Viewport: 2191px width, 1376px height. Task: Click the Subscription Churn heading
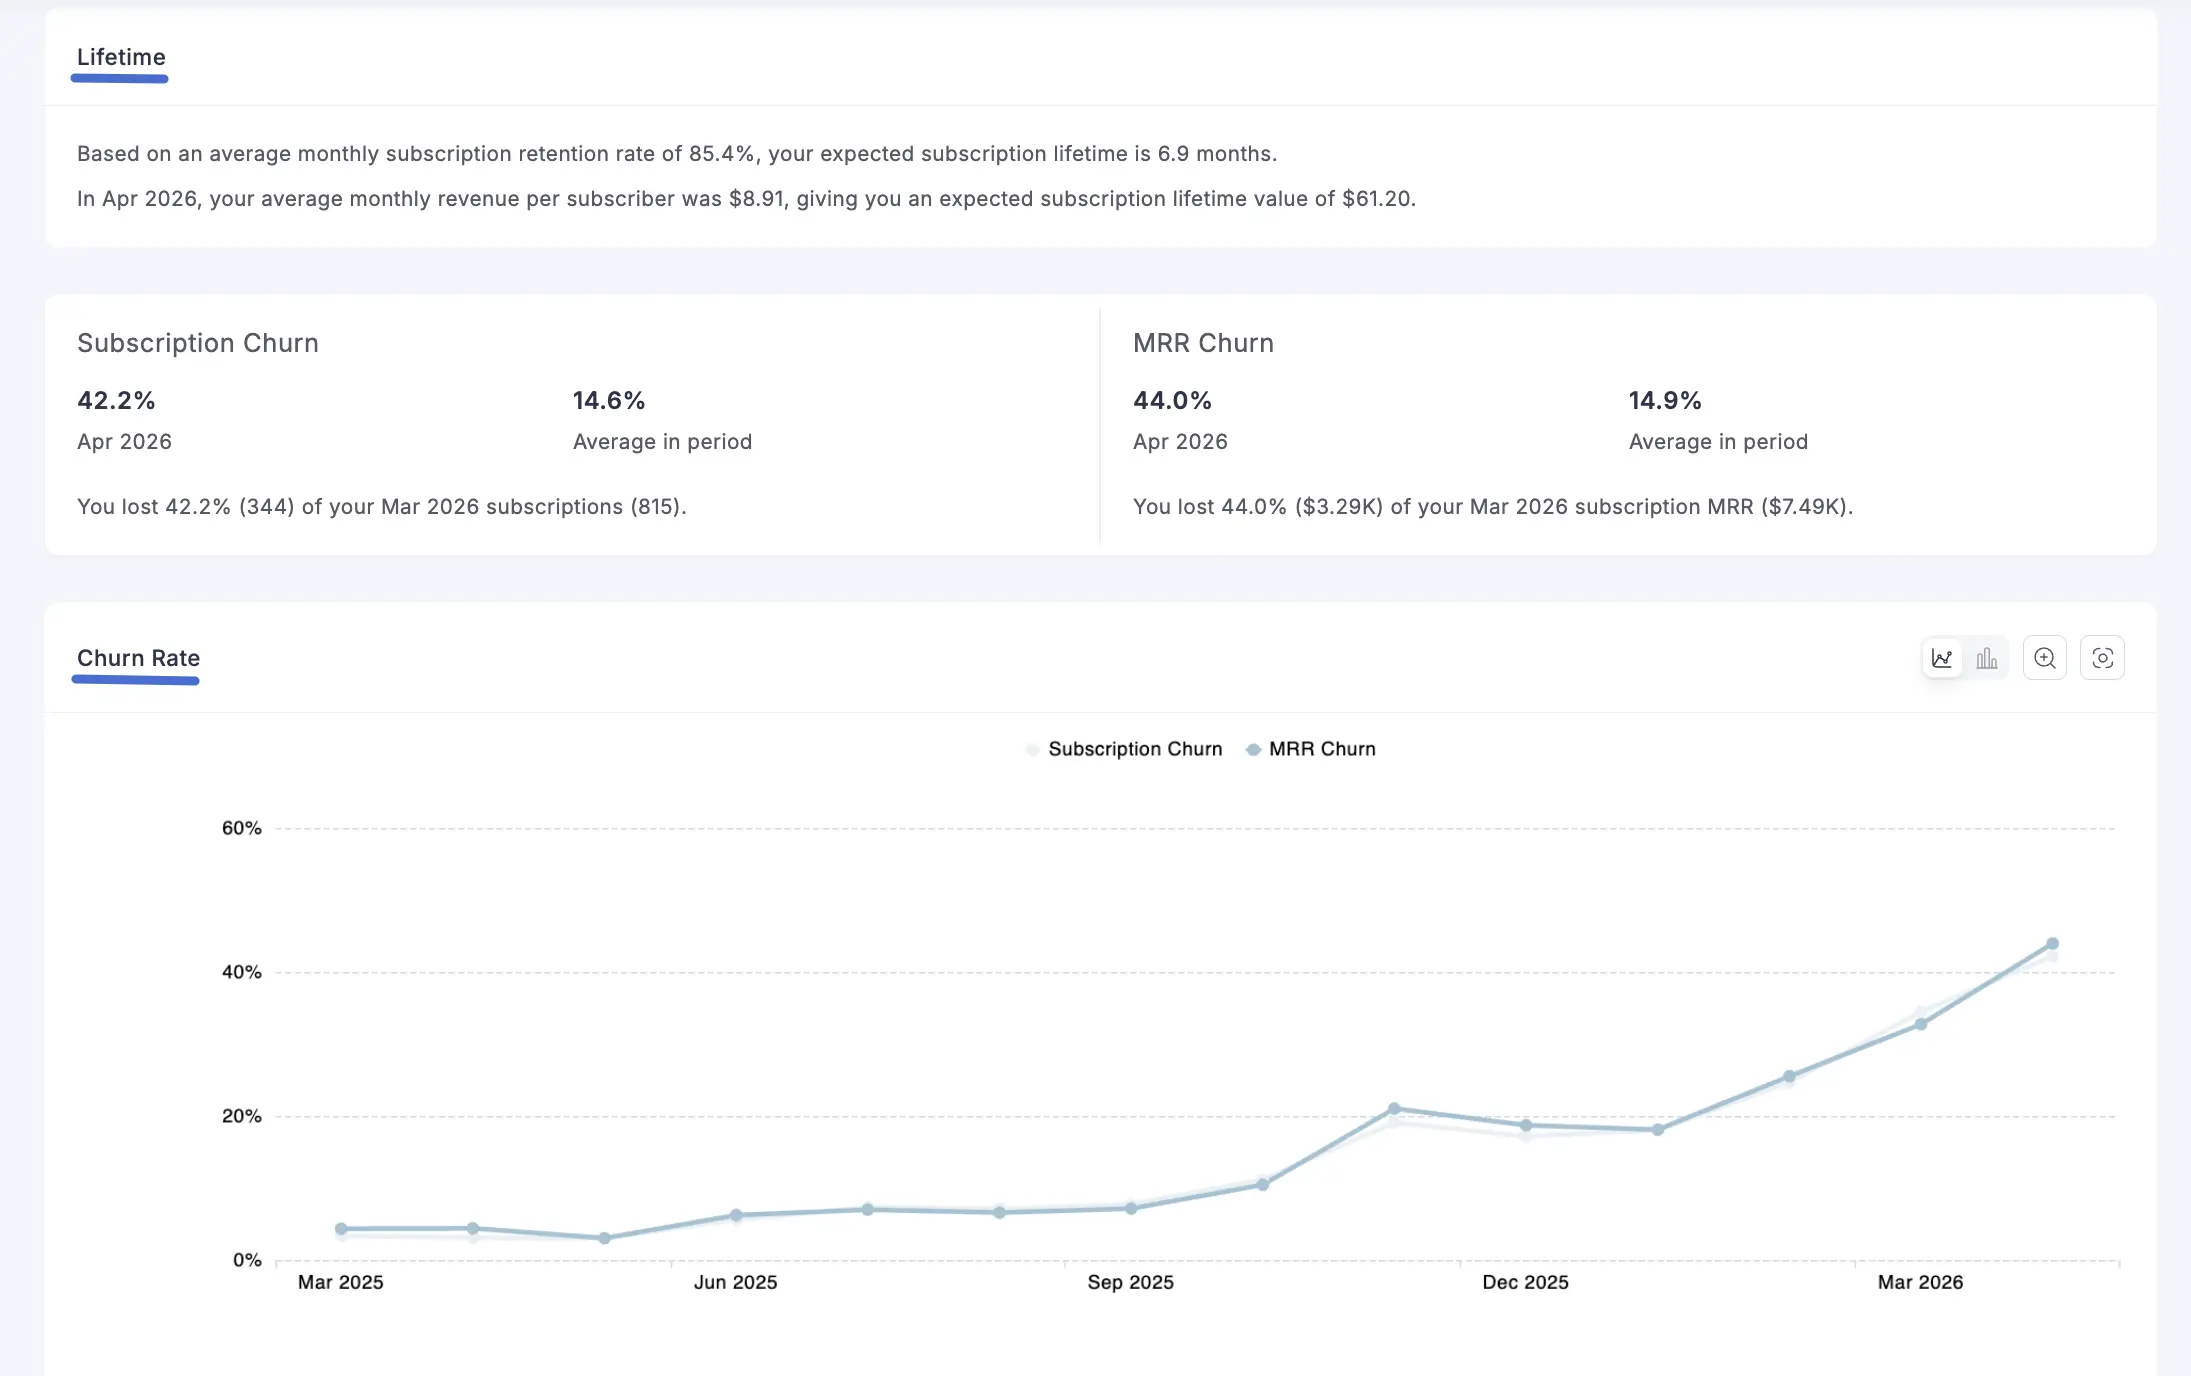[x=198, y=343]
